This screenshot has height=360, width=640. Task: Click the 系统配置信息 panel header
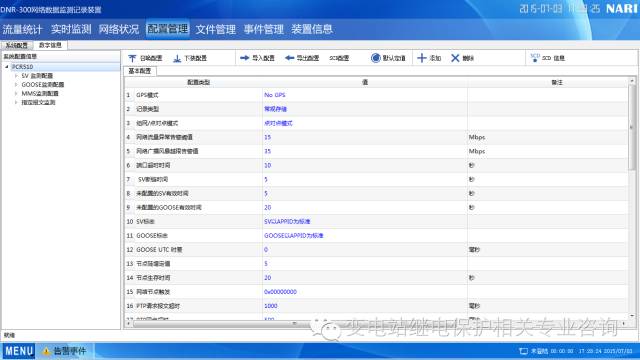click(x=20, y=56)
